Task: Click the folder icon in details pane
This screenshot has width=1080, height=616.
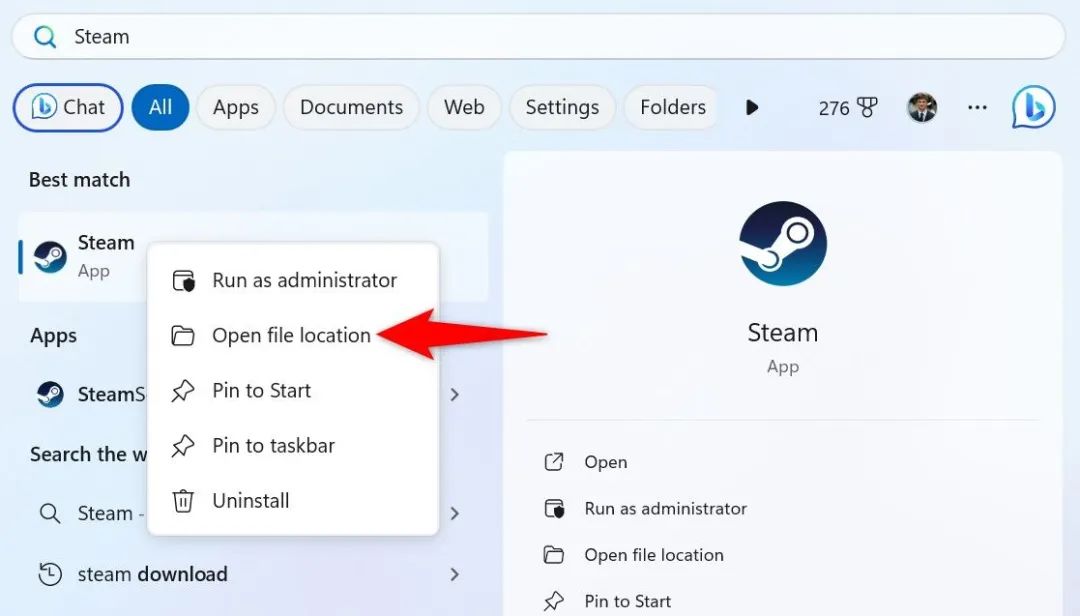Action: pyautogui.click(x=554, y=555)
